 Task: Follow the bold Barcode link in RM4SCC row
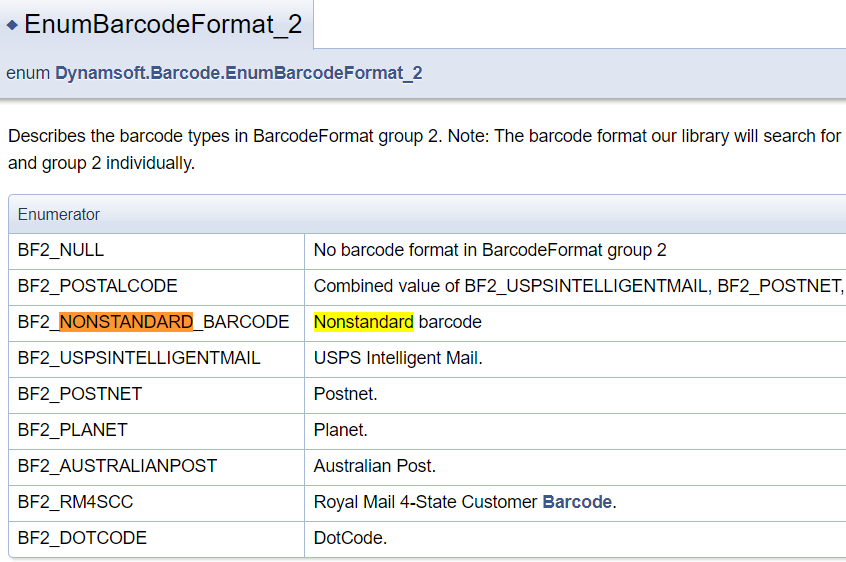coord(578,502)
